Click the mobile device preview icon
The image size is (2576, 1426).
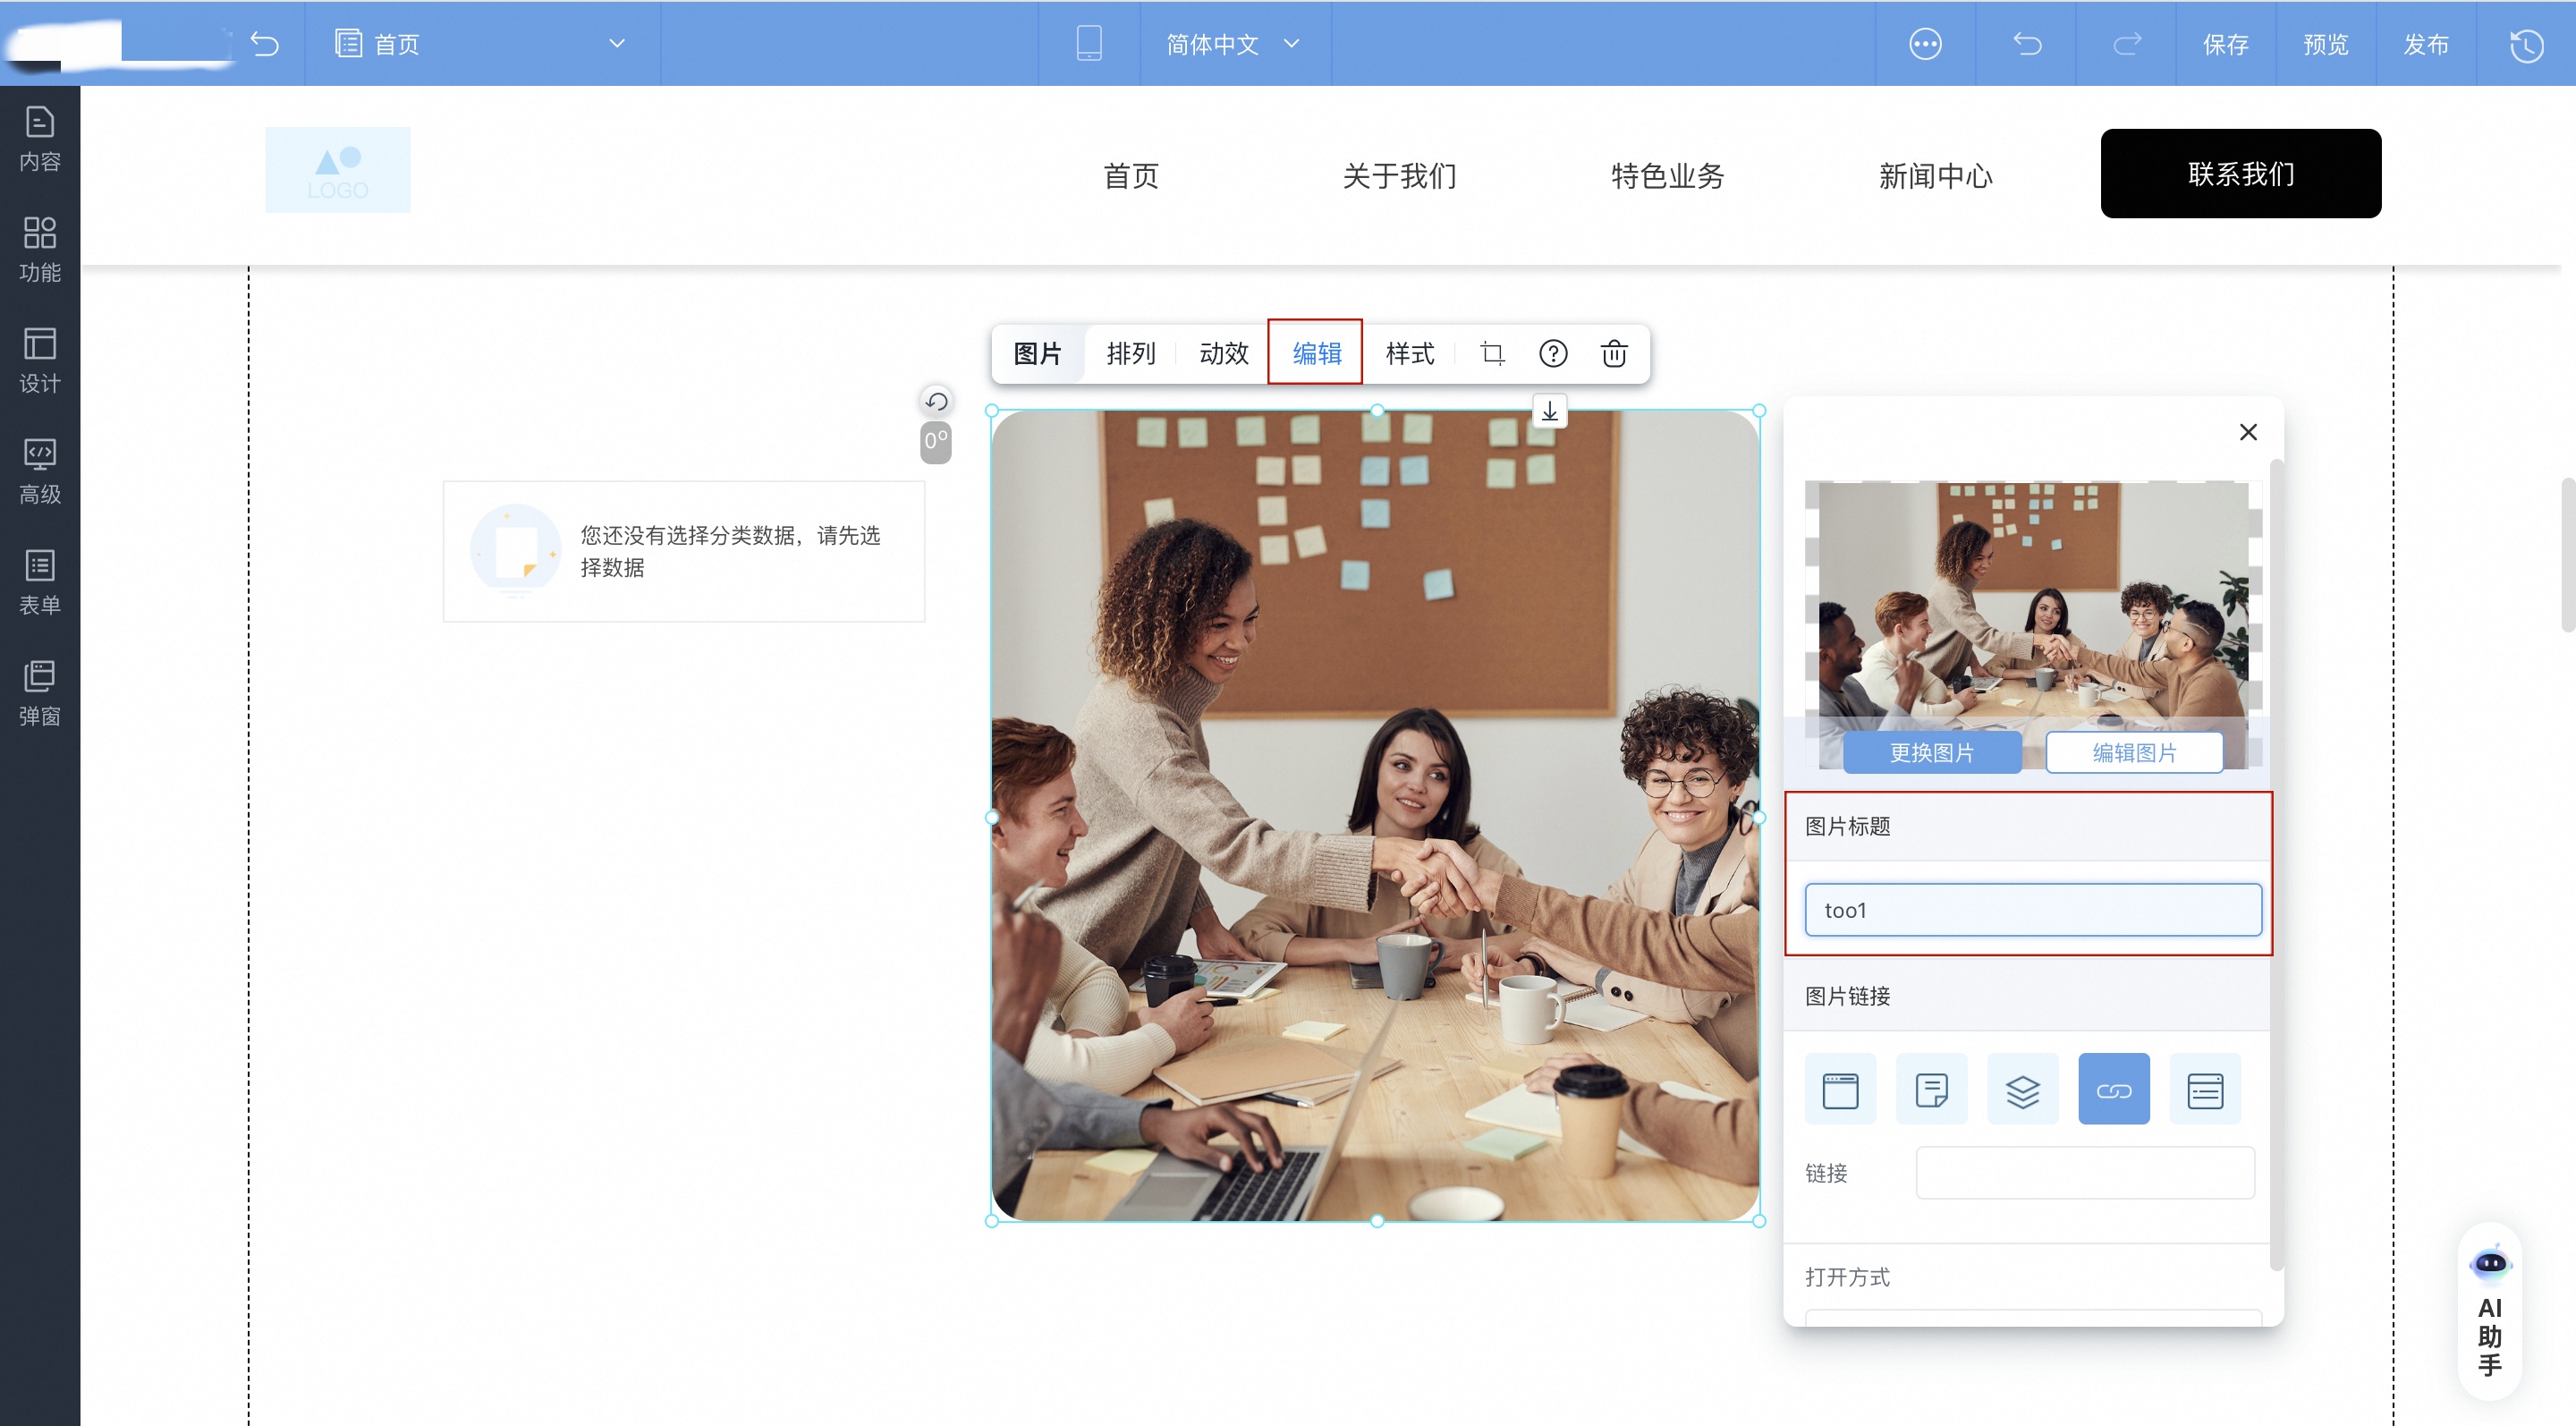pos(1089,43)
